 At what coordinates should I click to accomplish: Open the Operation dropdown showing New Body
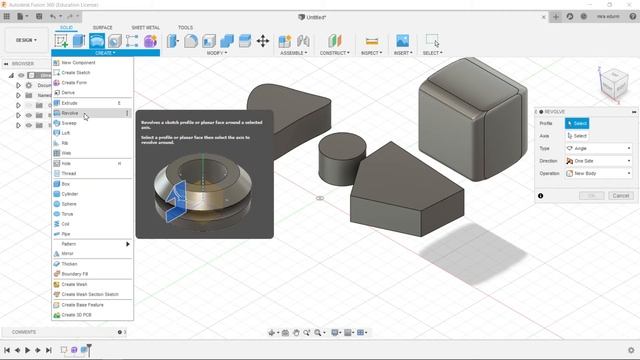click(599, 173)
